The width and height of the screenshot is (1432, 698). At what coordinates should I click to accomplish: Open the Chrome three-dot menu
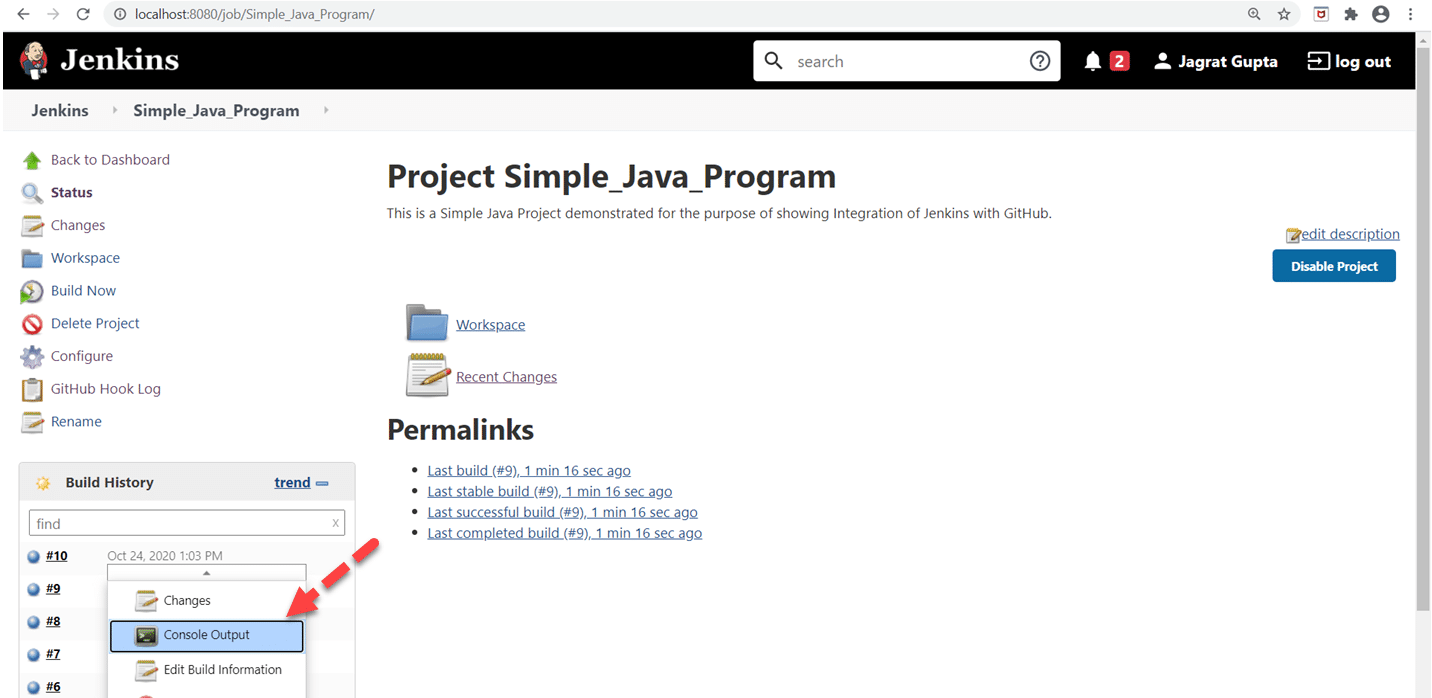pyautogui.click(x=1411, y=14)
